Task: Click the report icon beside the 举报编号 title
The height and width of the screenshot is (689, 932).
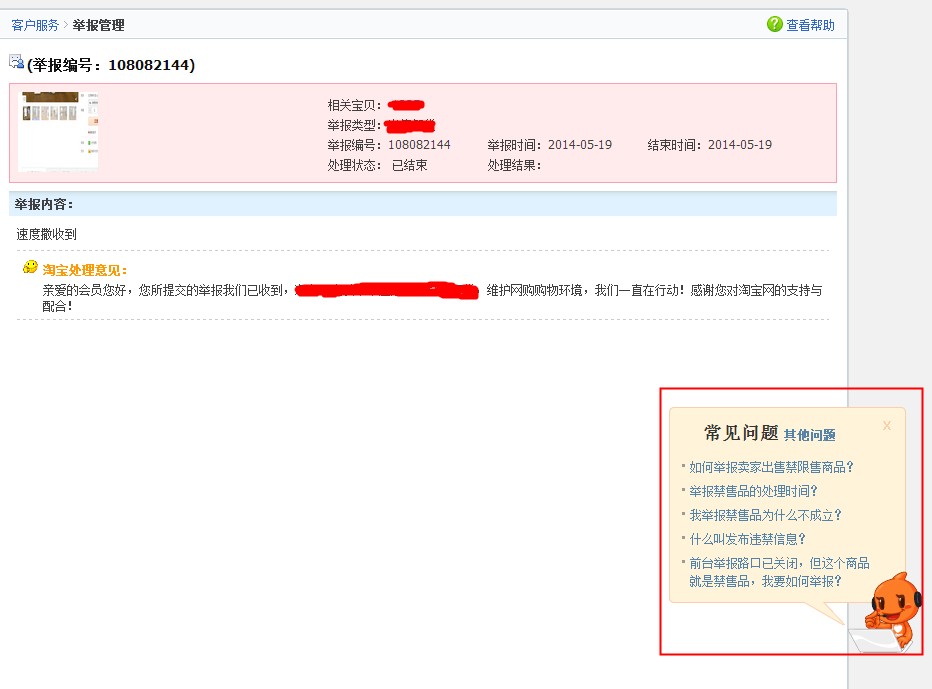Action: coord(17,62)
